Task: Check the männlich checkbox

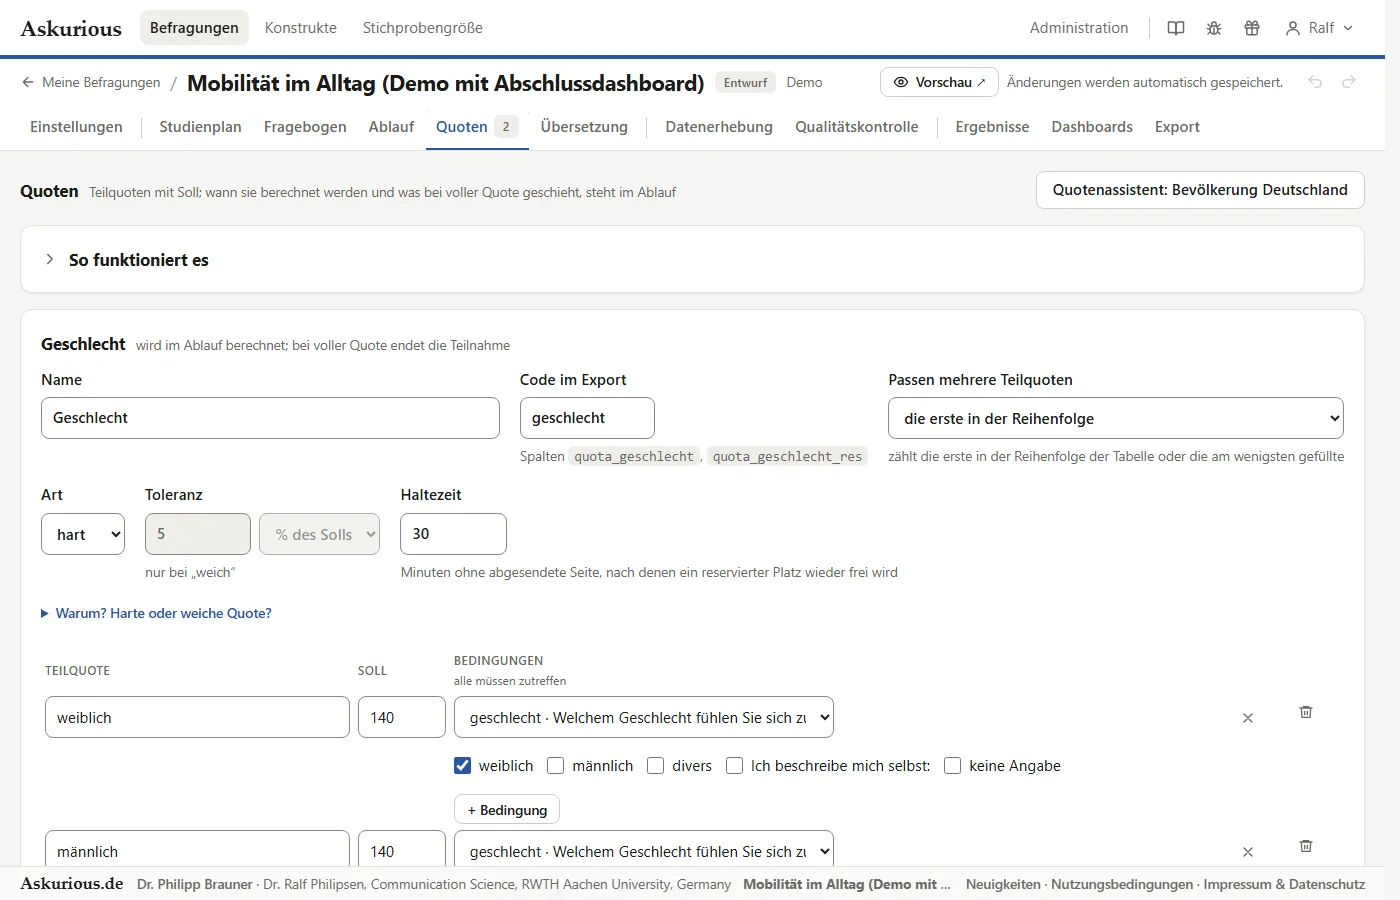Action: pos(556,766)
